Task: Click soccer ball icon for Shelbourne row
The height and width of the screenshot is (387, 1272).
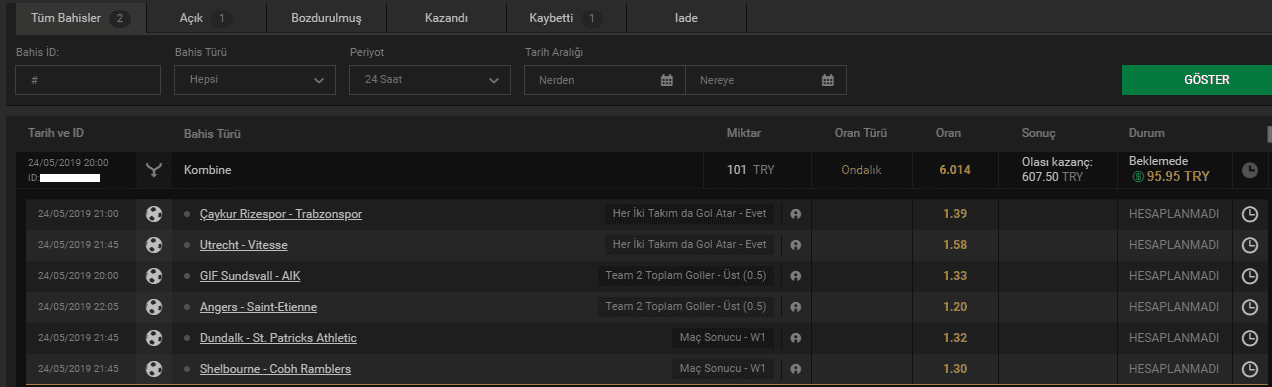Action: coord(153,369)
